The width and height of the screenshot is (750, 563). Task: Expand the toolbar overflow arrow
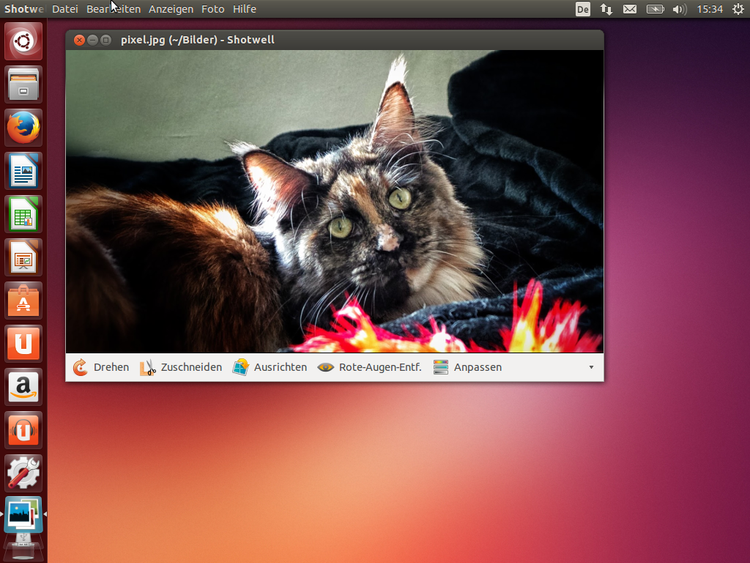(x=591, y=367)
